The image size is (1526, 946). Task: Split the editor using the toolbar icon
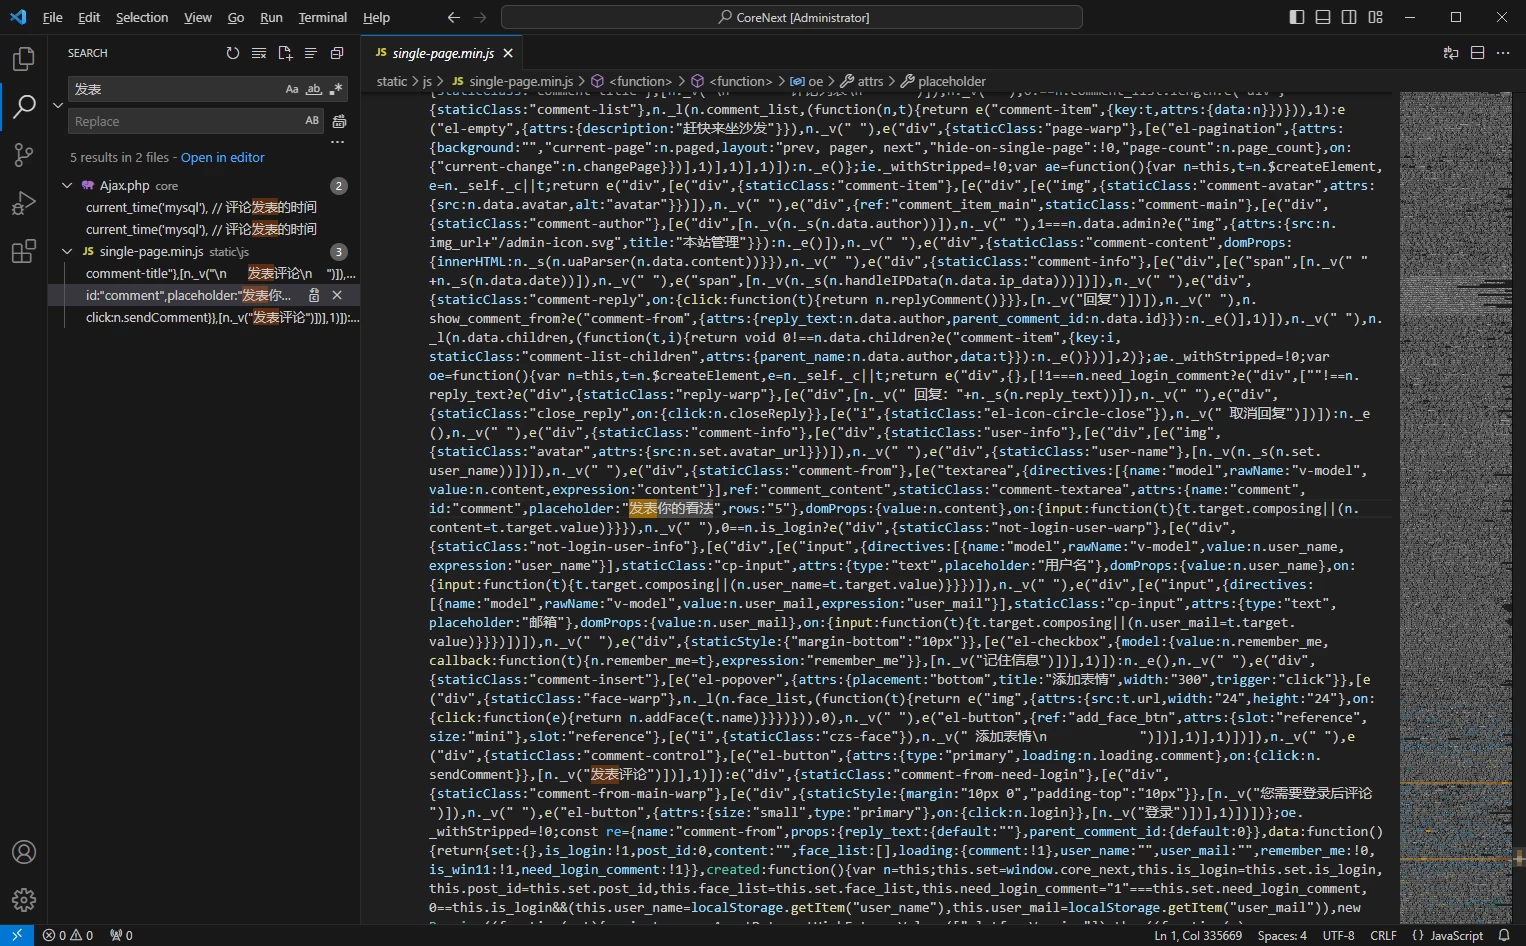click(x=1477, y=53)
